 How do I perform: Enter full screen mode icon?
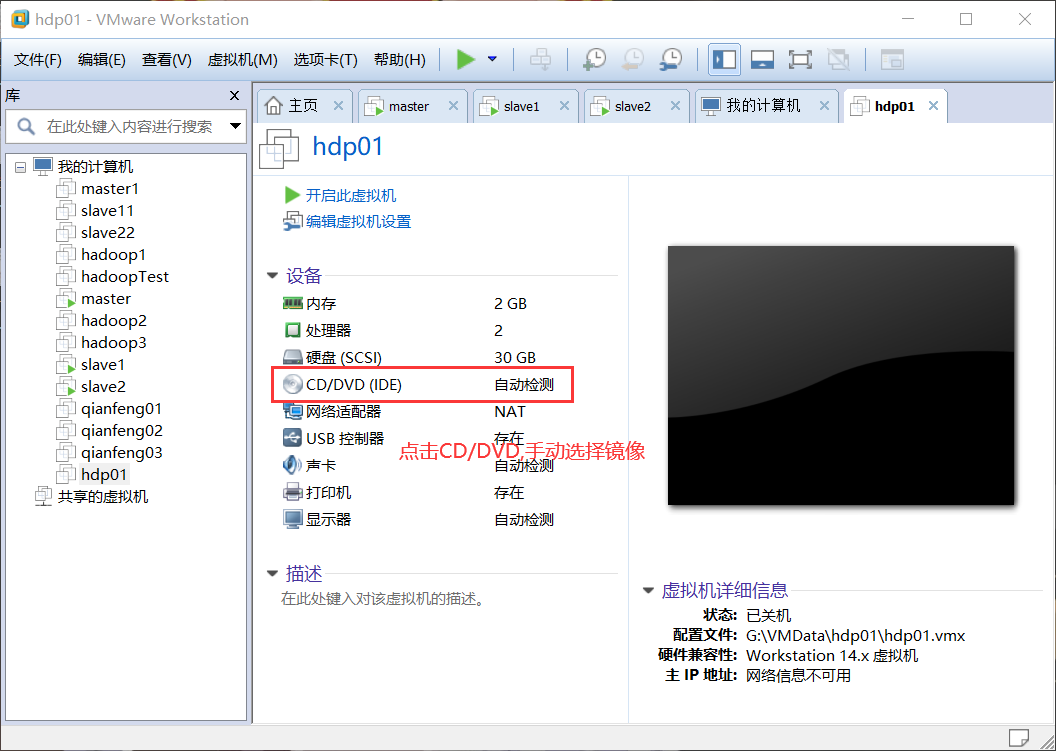point(800,59)
